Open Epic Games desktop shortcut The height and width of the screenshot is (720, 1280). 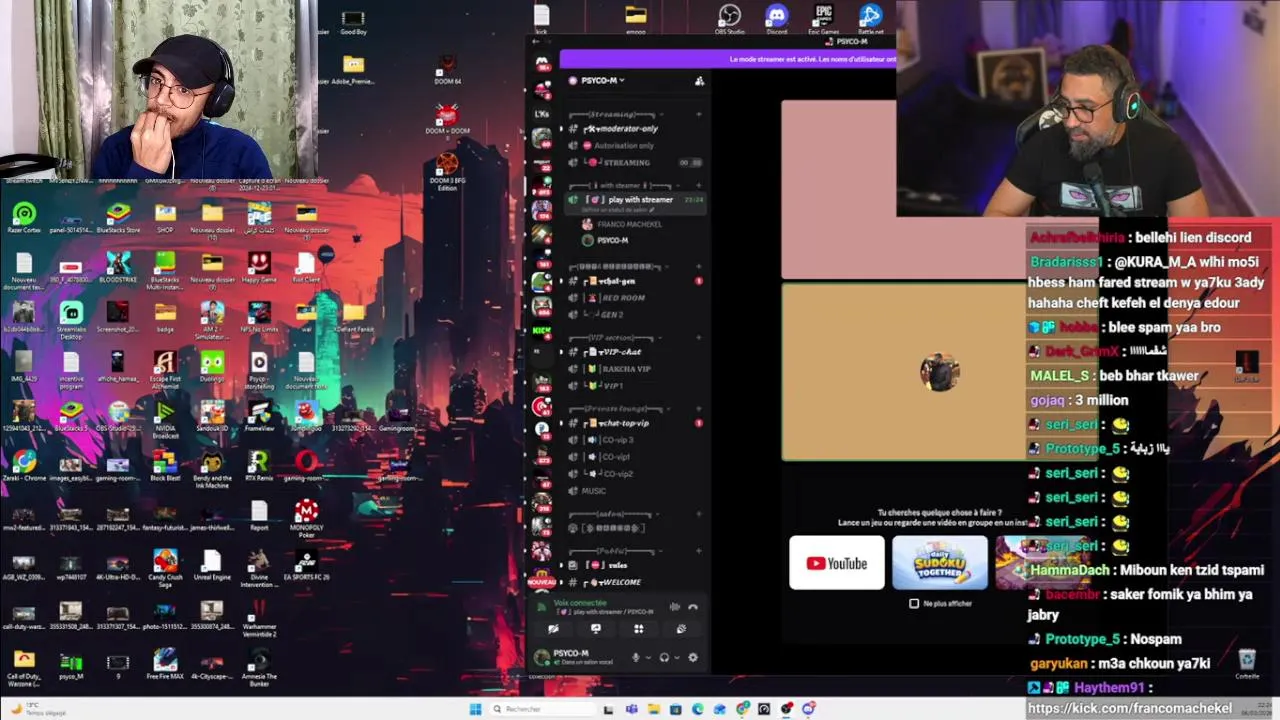(823, 20)
